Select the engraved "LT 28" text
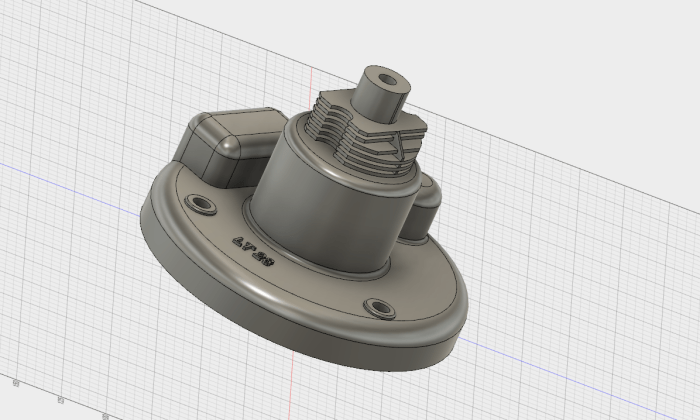 coord(253,249)
